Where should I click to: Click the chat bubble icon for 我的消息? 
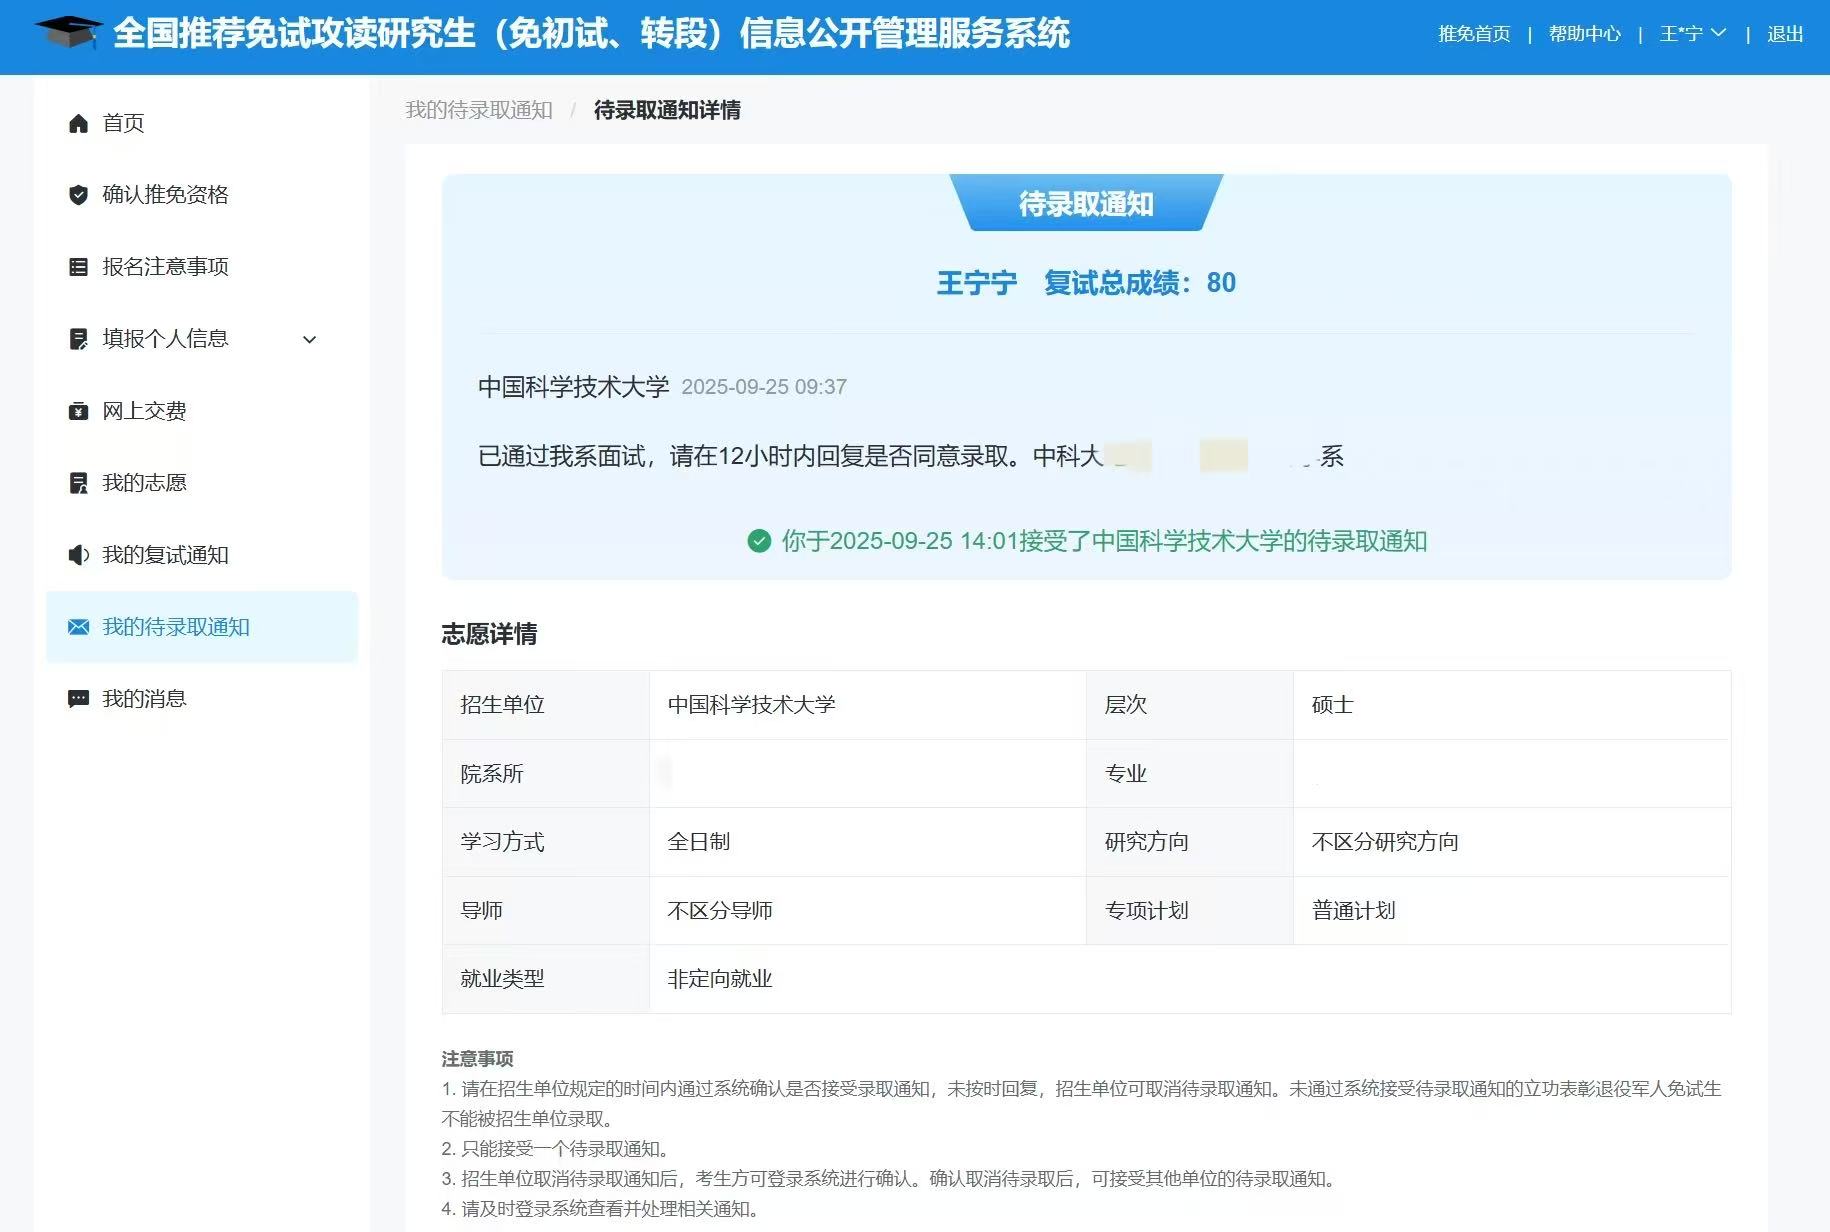coord(78,699)
